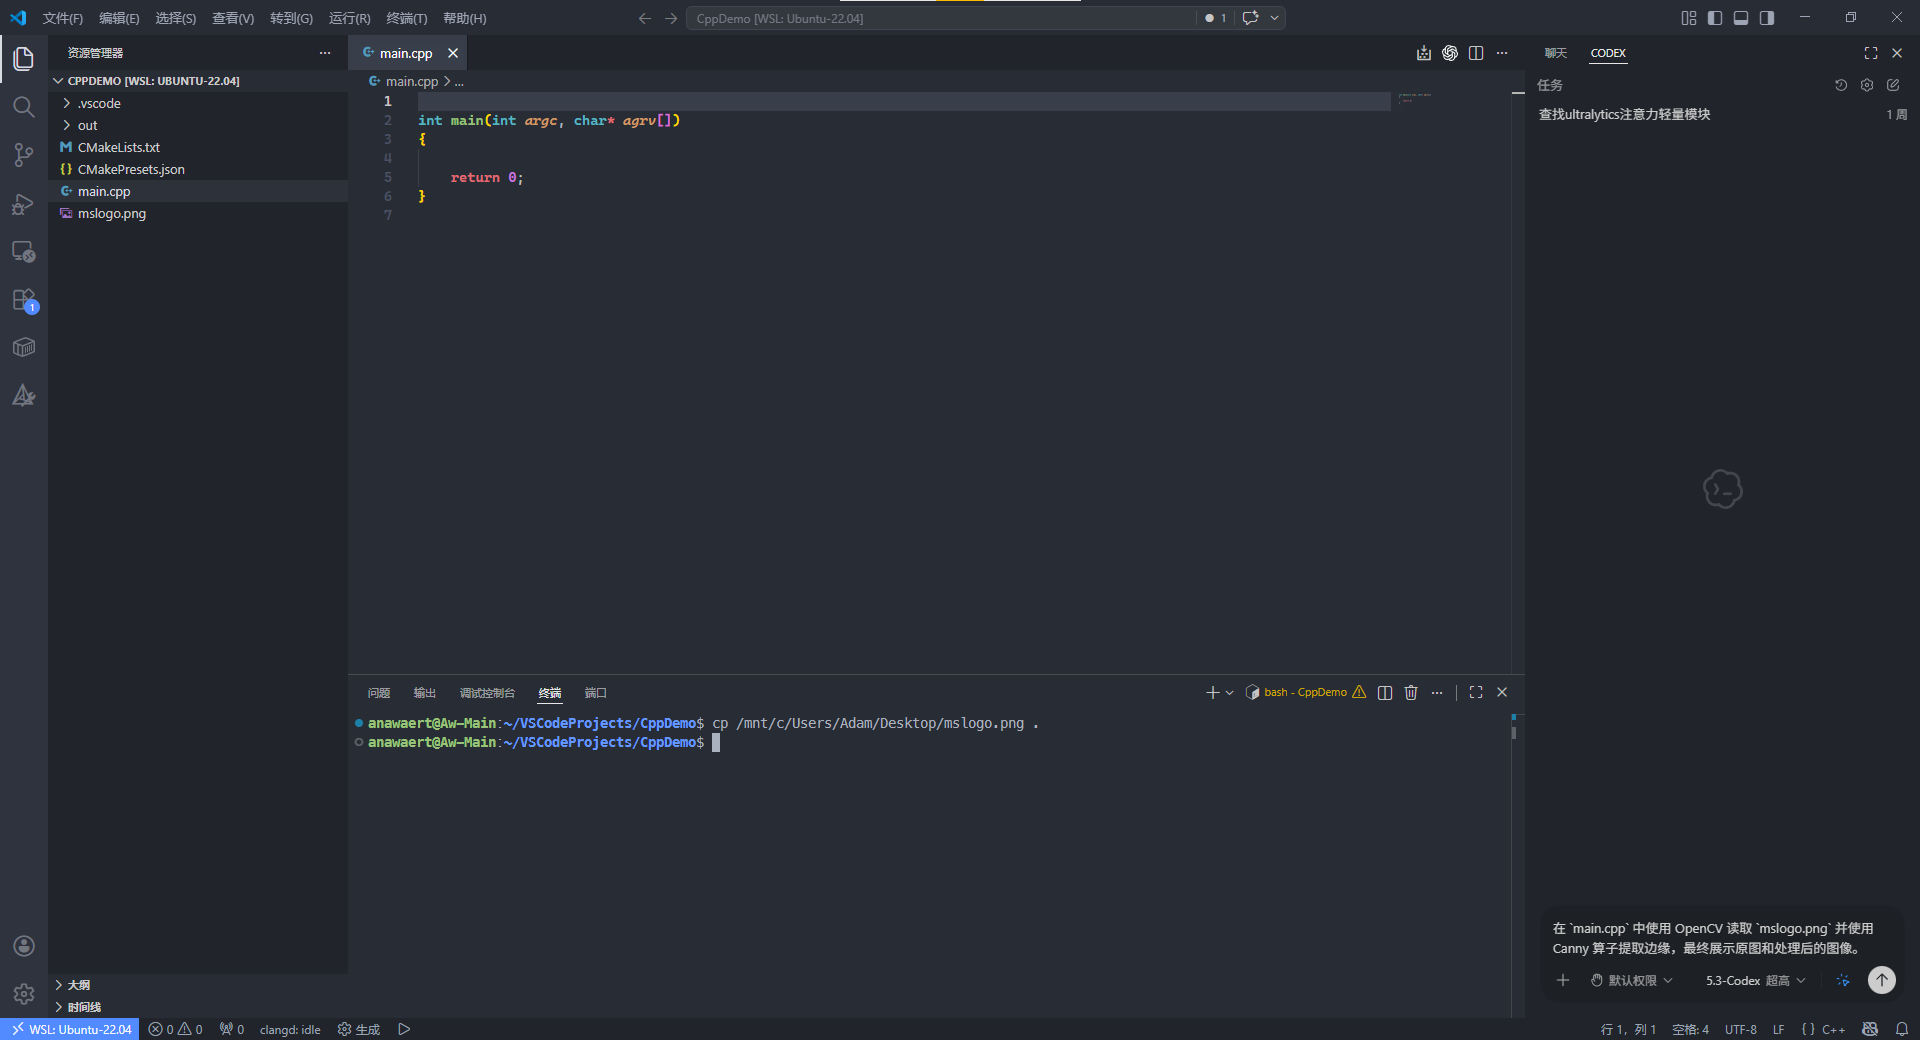Expand the .vscode folder
Viewport: 1920px width, 1040px height.
tap(99, 103)
